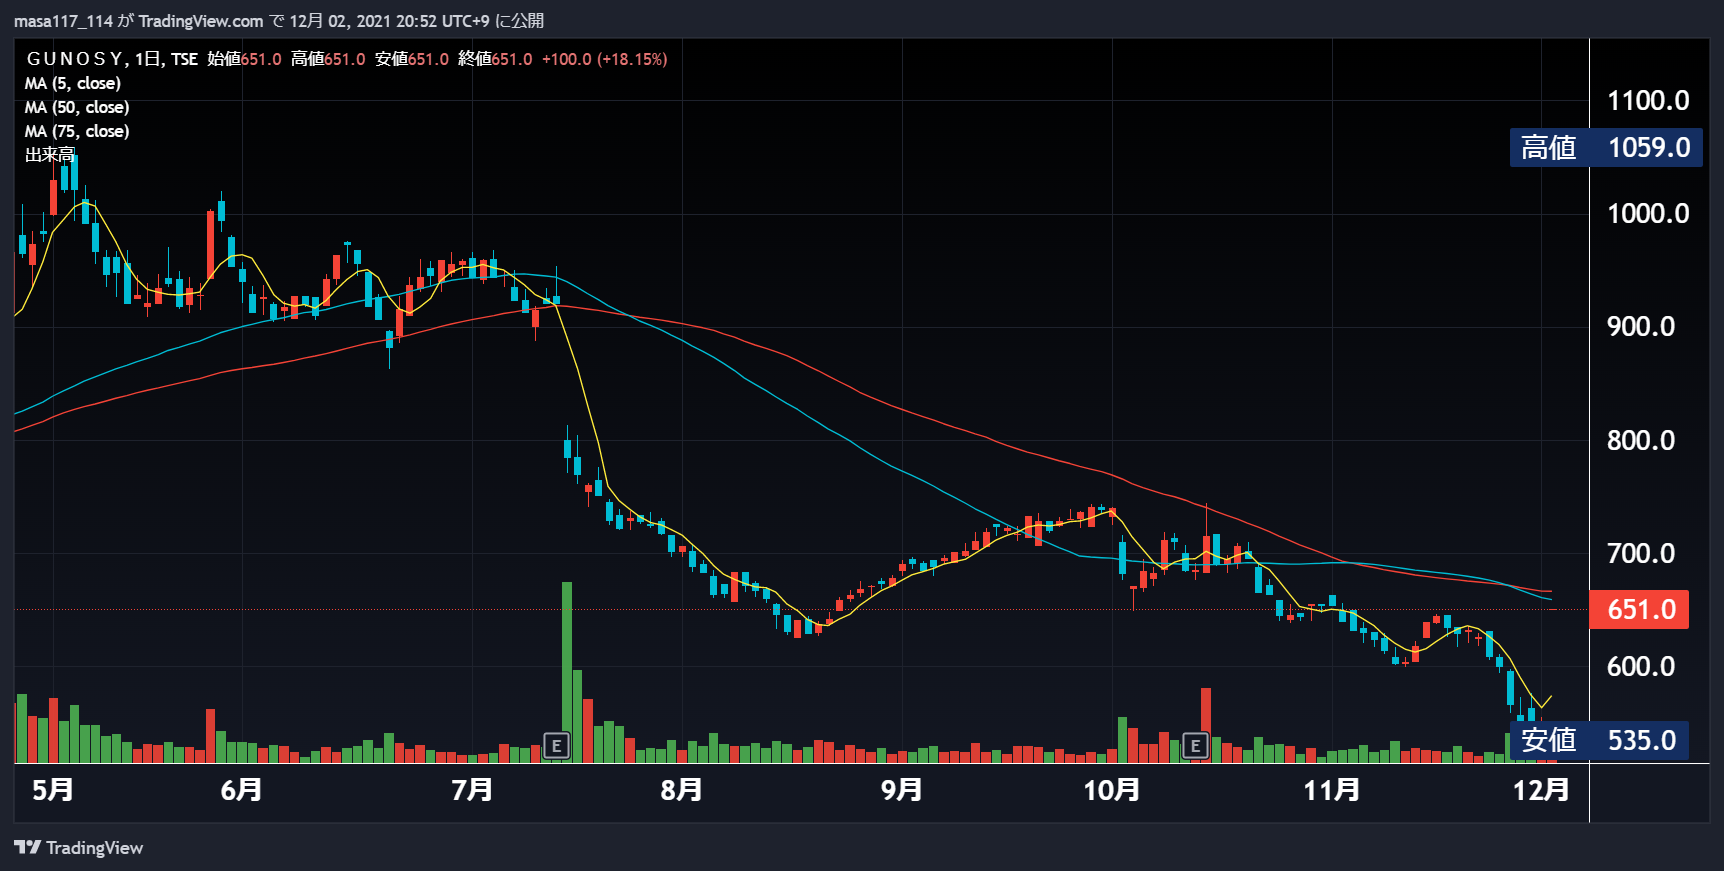Click the earnings E marker in October
This screenshot has height=871, width=1724.
pyautogui.click(x=1195, y=745)
